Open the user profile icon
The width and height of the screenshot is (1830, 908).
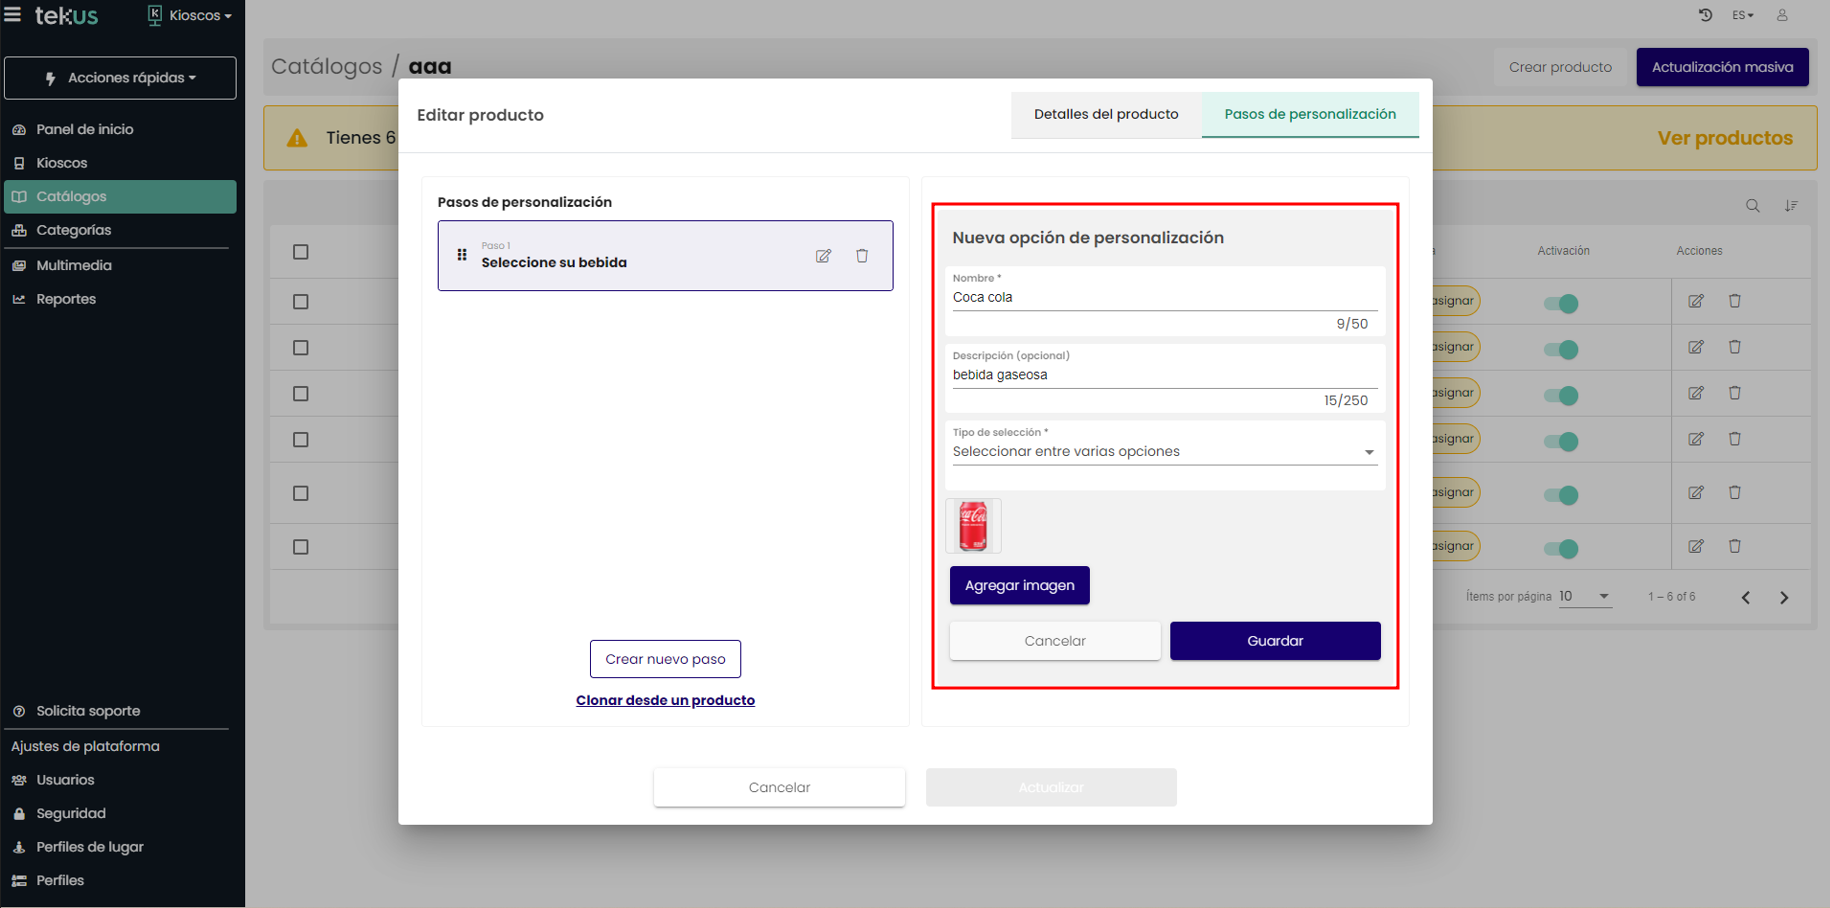click(1782, 15)
